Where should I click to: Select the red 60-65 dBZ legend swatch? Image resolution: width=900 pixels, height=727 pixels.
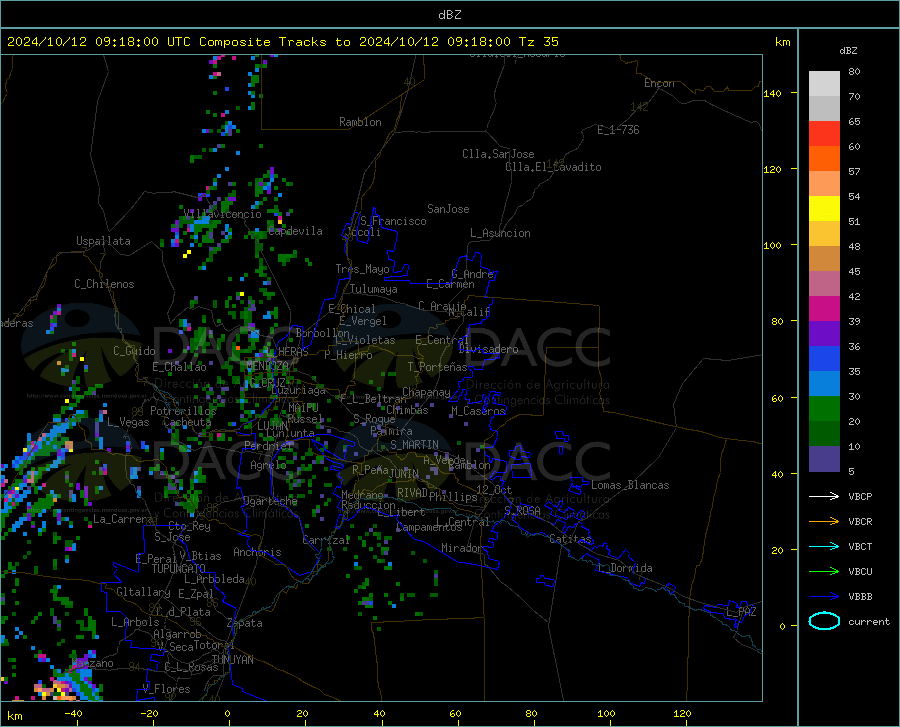pos(824,134)
